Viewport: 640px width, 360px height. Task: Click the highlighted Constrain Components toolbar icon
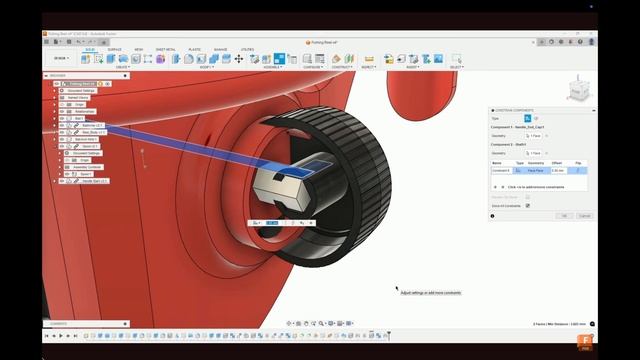(x=280, y=59)
